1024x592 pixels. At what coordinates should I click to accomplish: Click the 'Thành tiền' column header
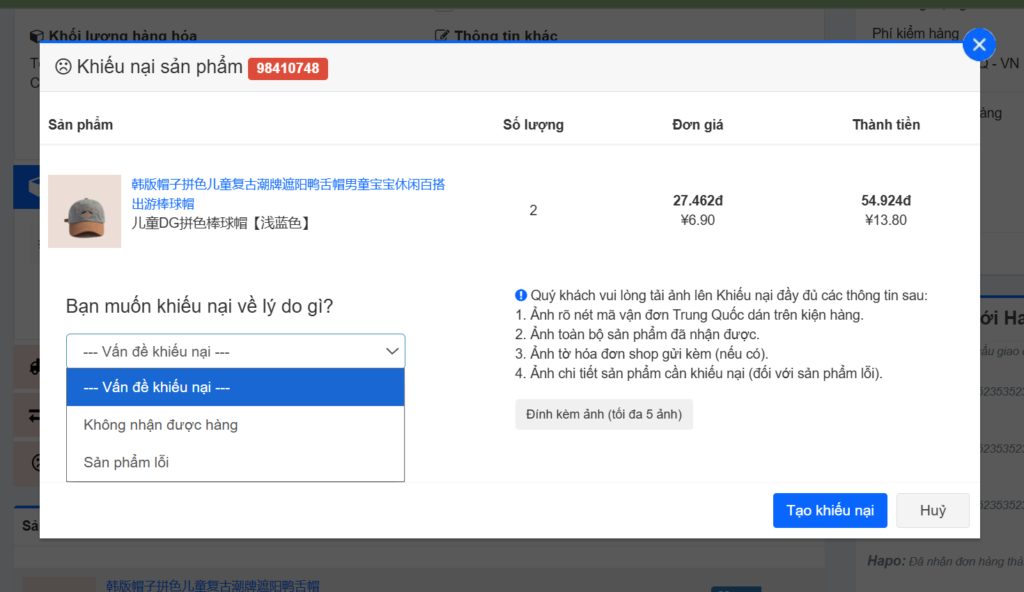coord(886,125)
